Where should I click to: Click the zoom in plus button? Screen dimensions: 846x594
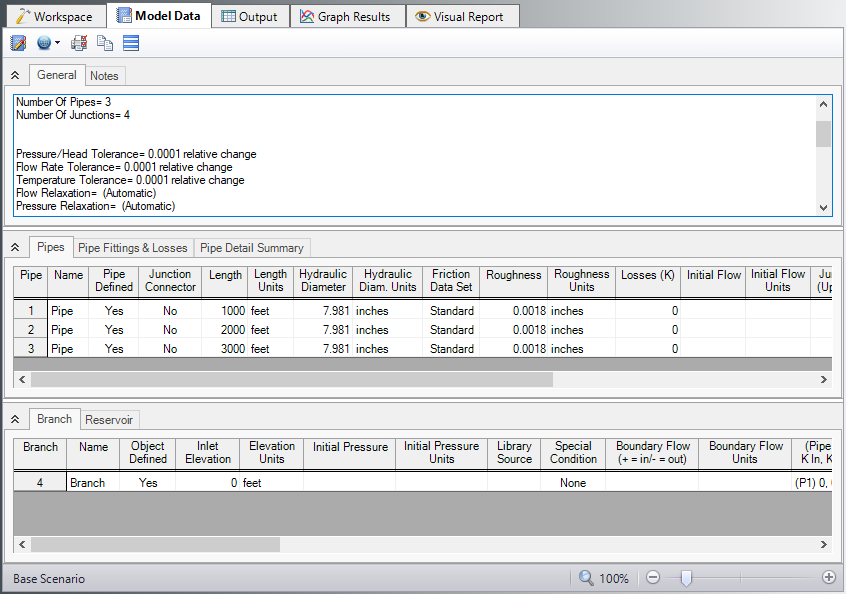click(828, 578)
